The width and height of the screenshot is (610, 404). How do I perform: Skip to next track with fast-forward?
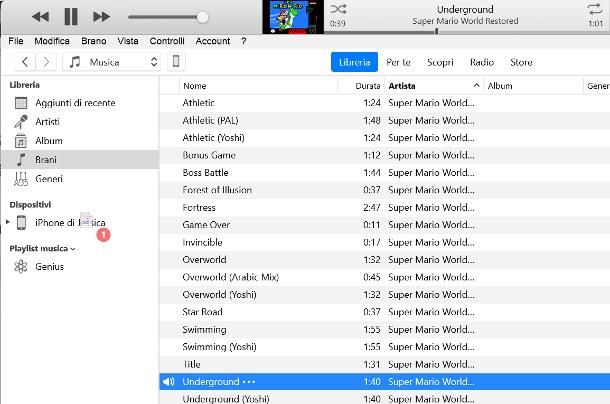(x=102, y=17)
